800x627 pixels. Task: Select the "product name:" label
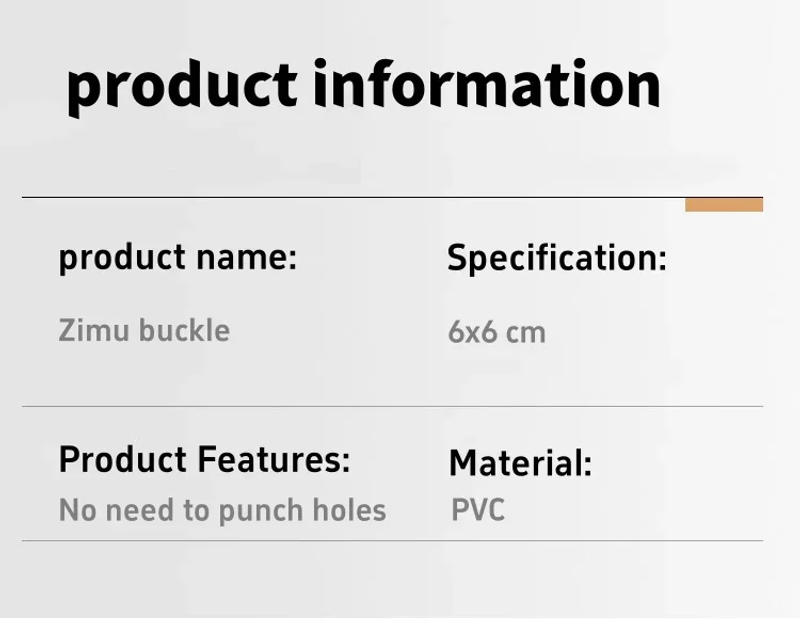[178, 258]
